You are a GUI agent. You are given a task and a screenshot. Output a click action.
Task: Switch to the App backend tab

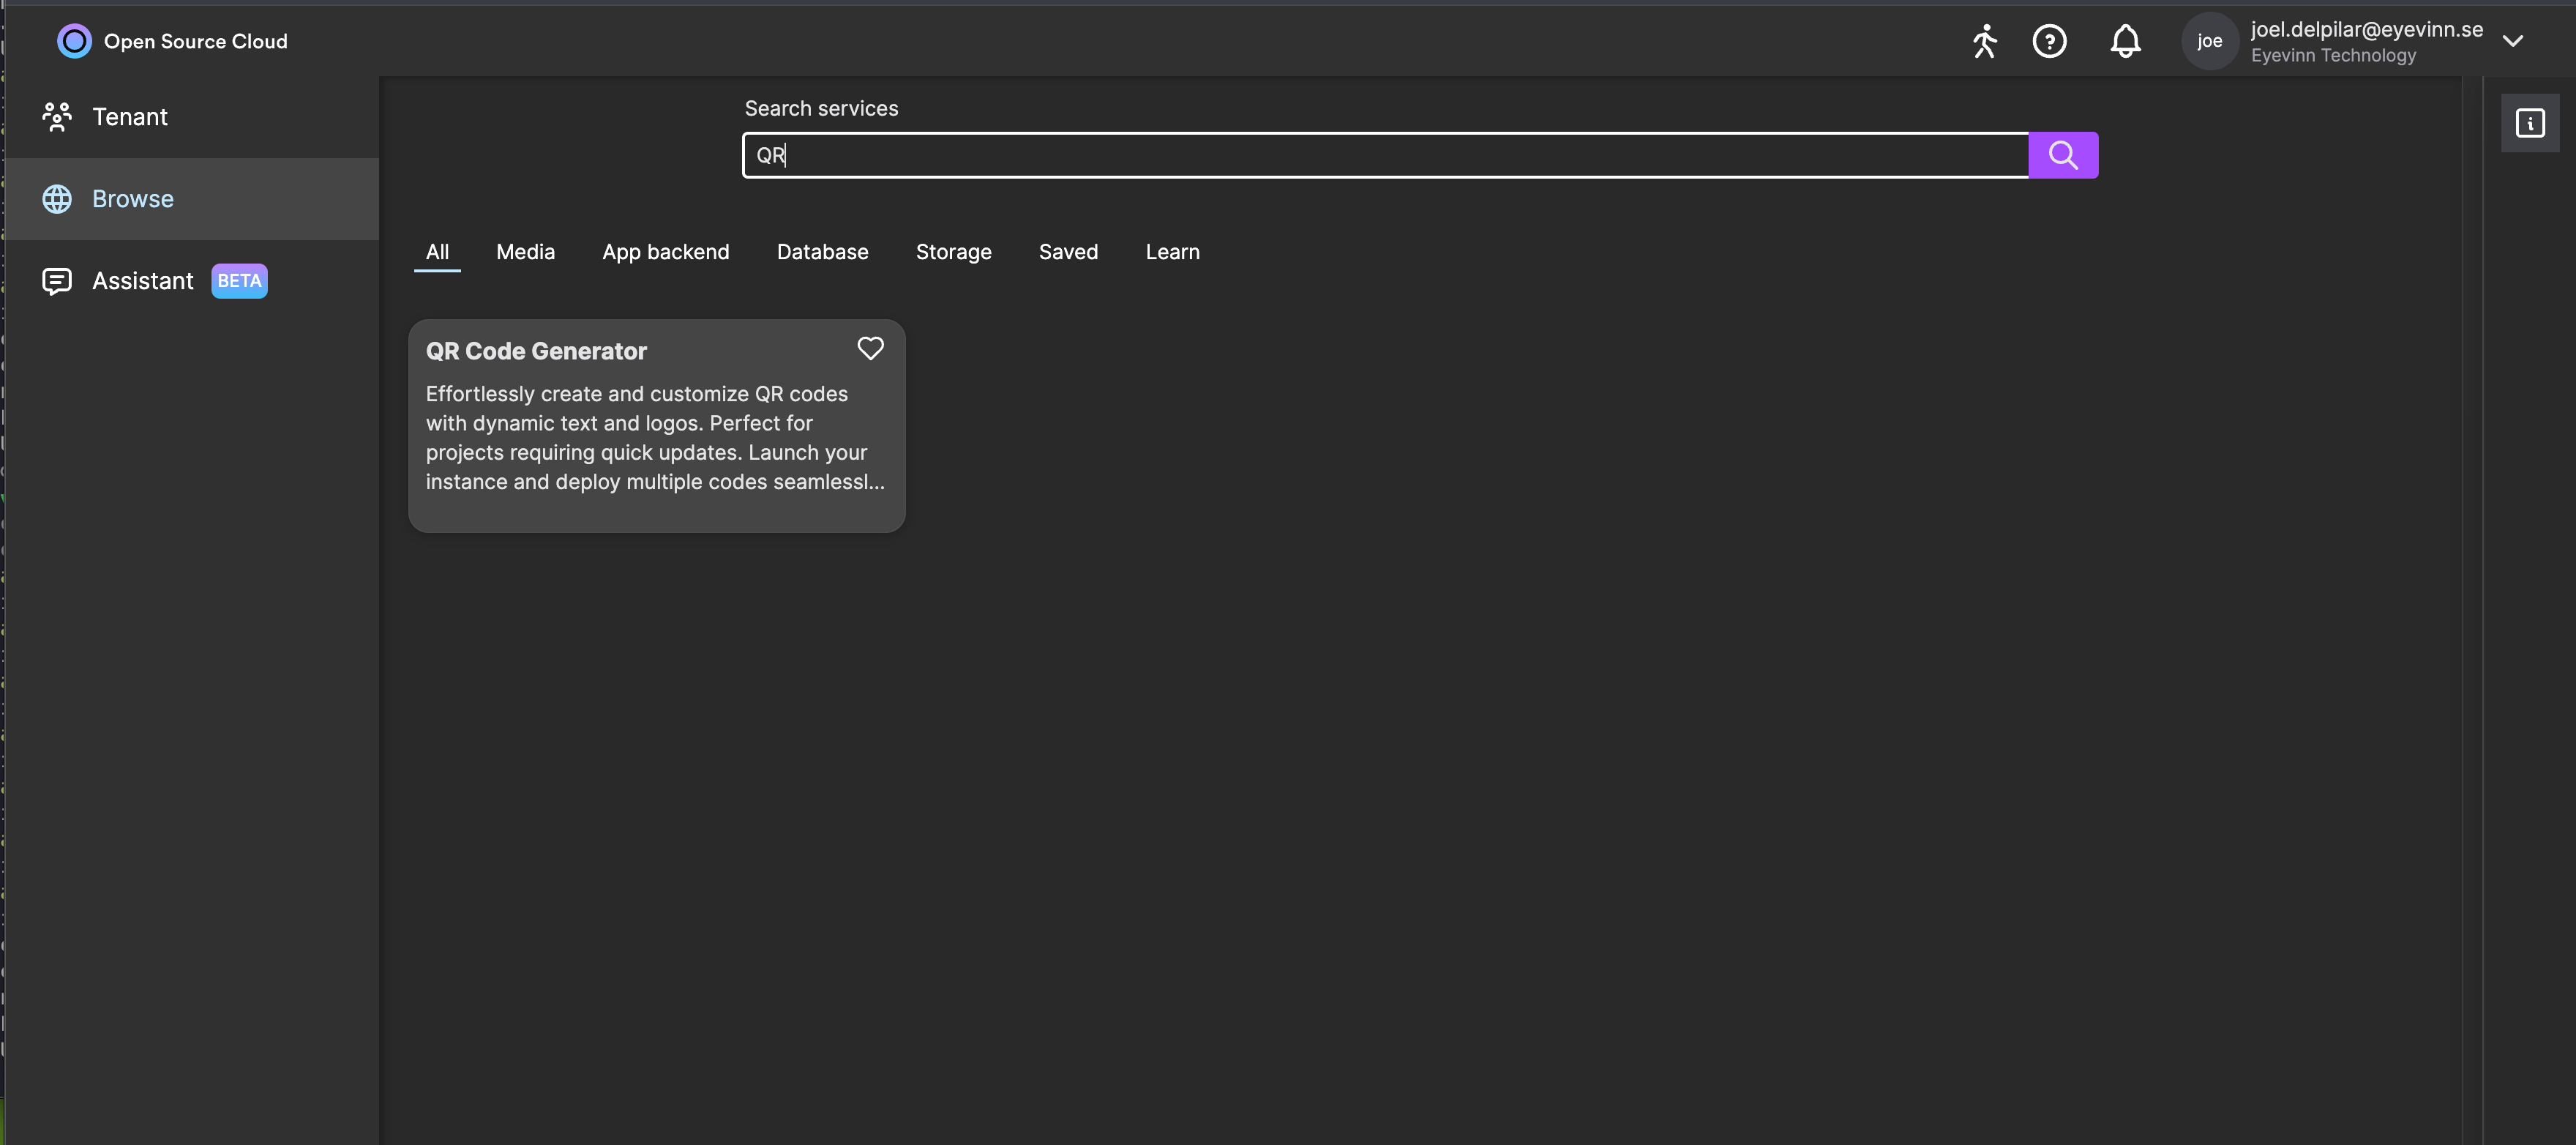pos(666,252)
